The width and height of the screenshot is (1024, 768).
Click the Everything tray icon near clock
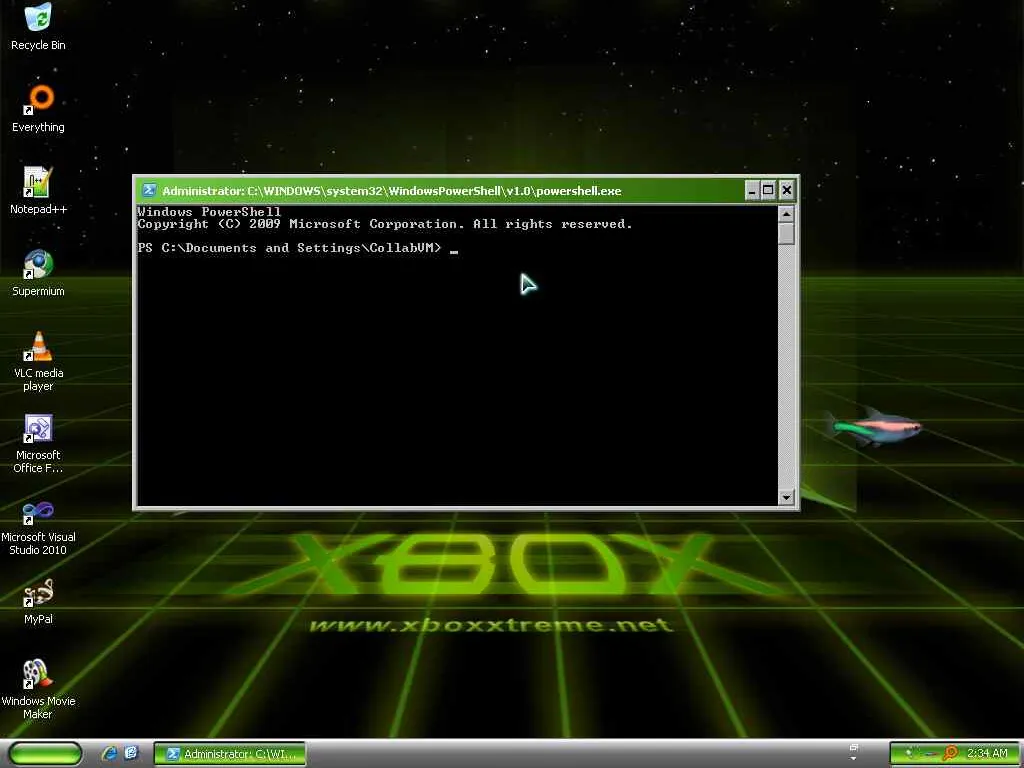[950, 754]
